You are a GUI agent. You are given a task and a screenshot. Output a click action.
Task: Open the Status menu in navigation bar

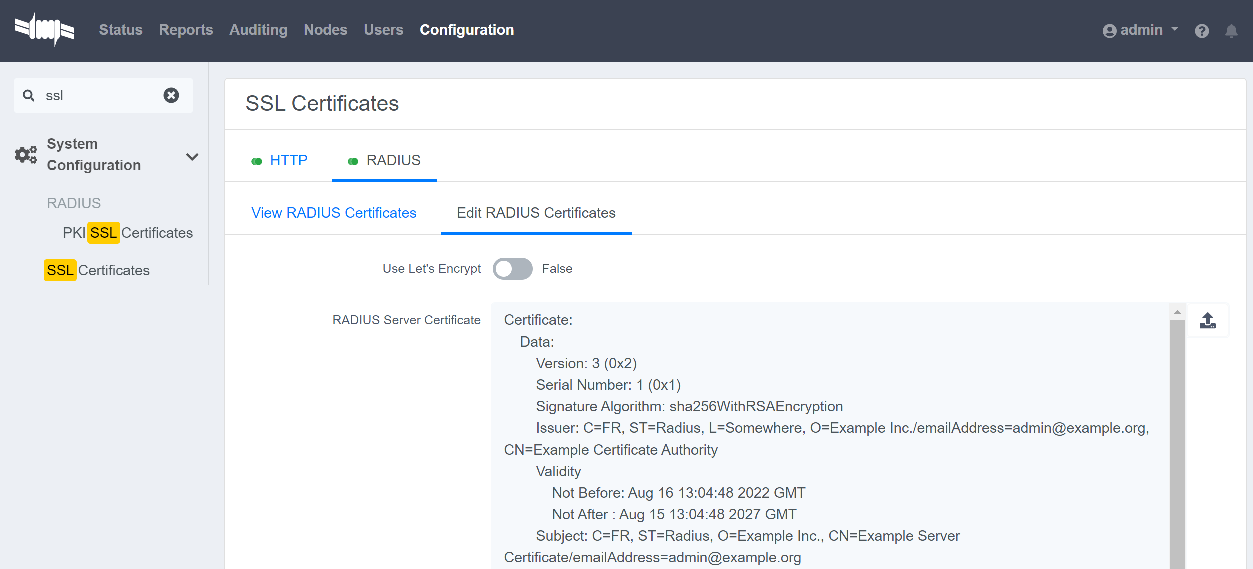[x=120, y=30]
